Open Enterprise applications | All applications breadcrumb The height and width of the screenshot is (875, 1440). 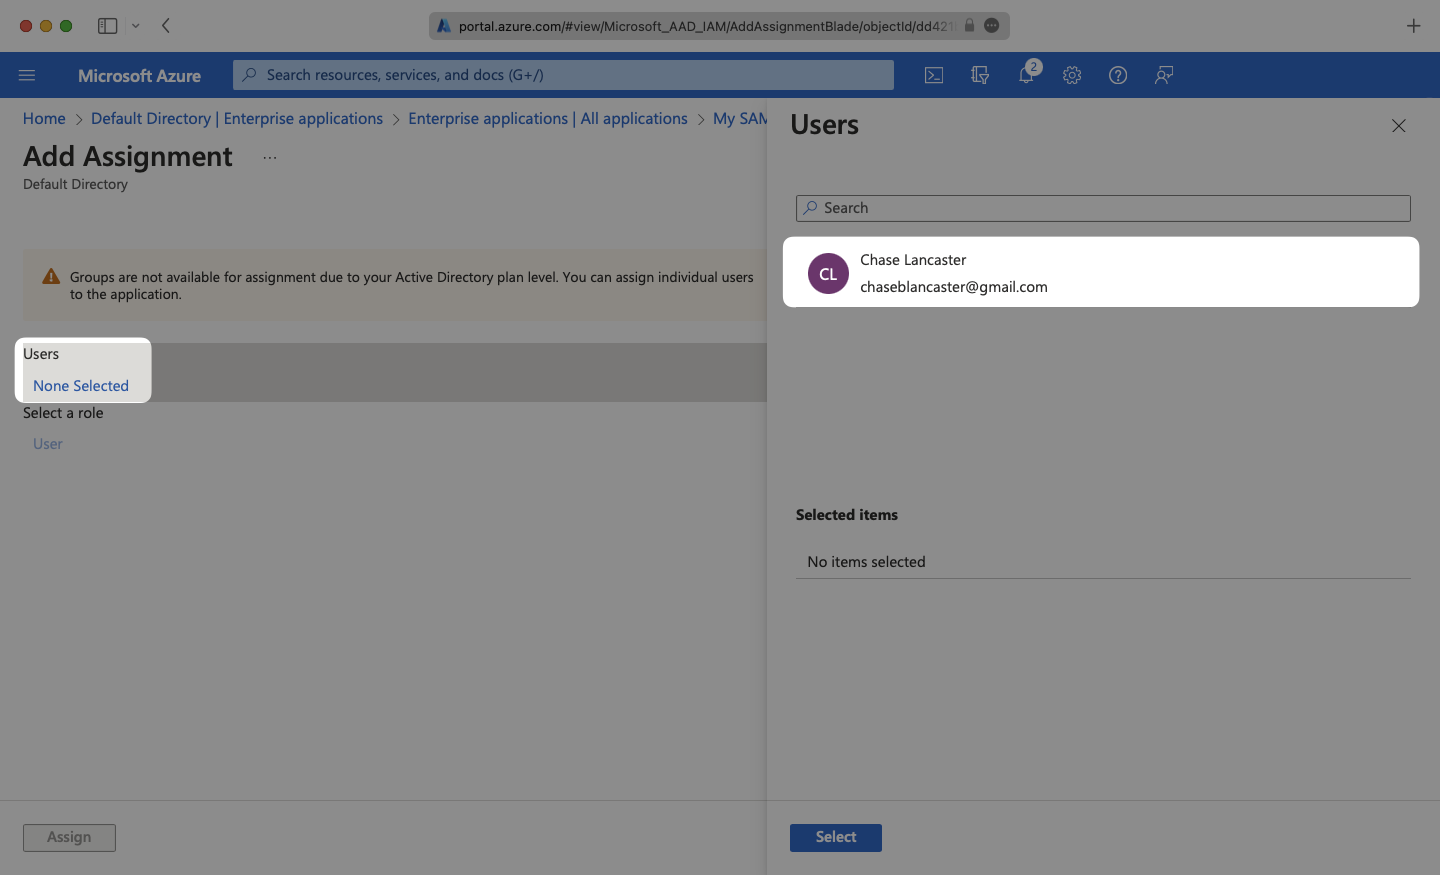point(547,118)
